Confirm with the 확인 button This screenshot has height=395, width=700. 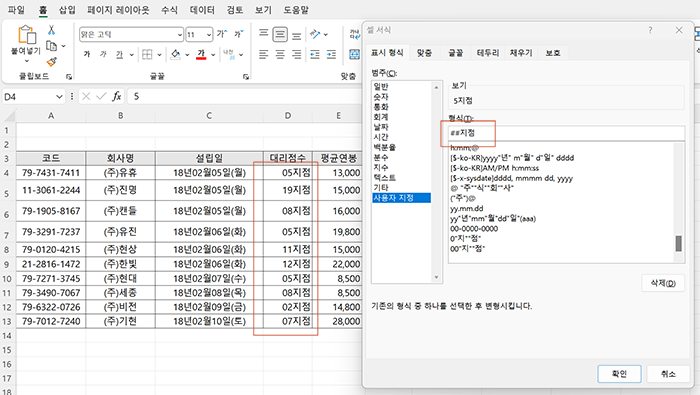coord(619,374)
